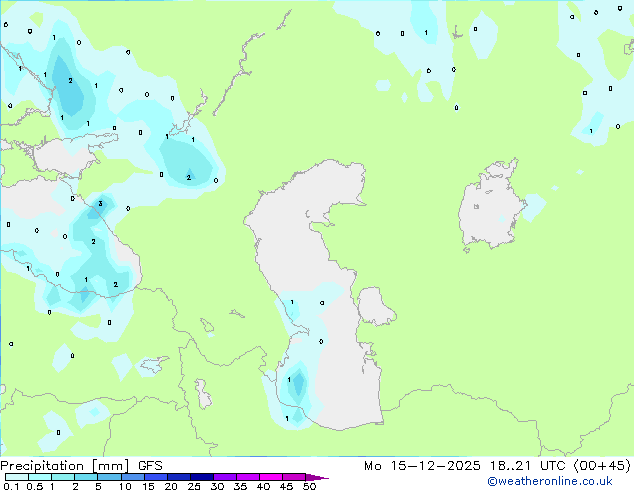Select the 40–45 mm magenta swatch
This screenshot has height=490, width=634.
point(271,477)
